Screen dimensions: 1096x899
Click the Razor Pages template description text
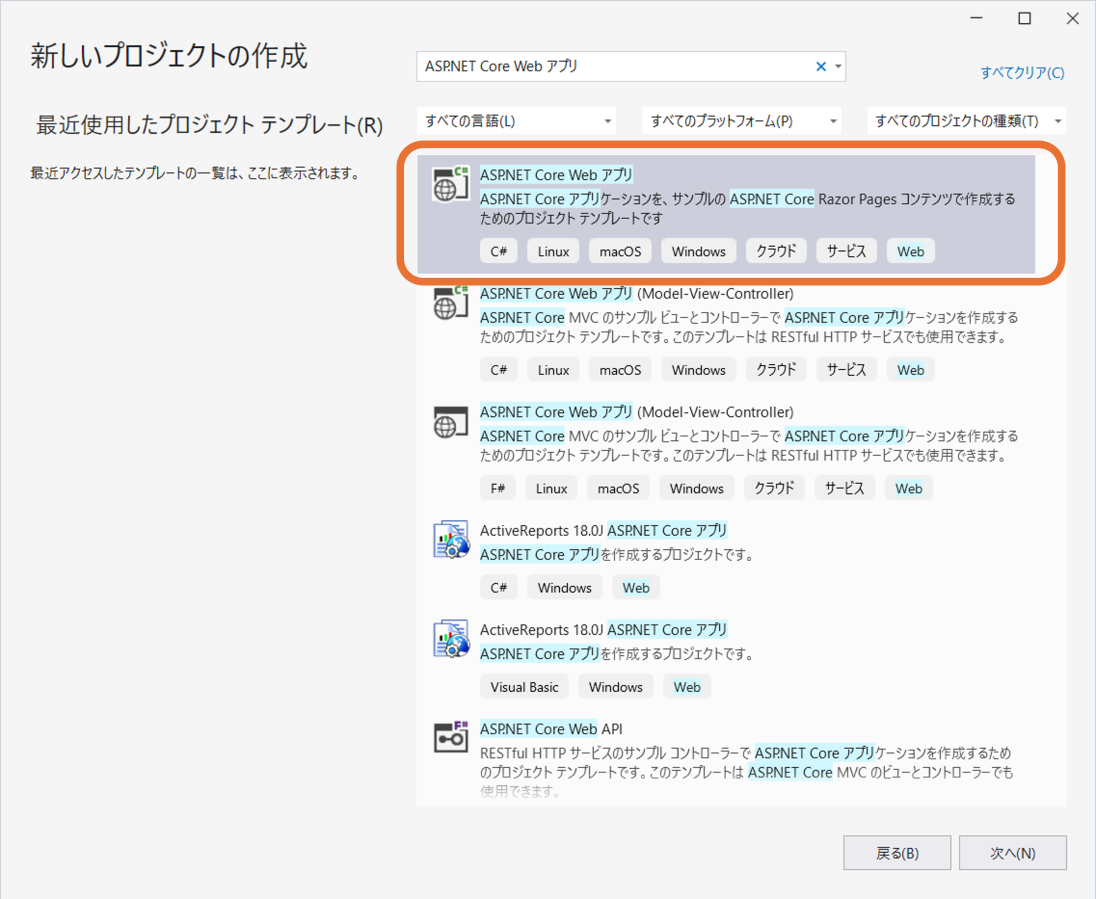(x=747, y=208)
